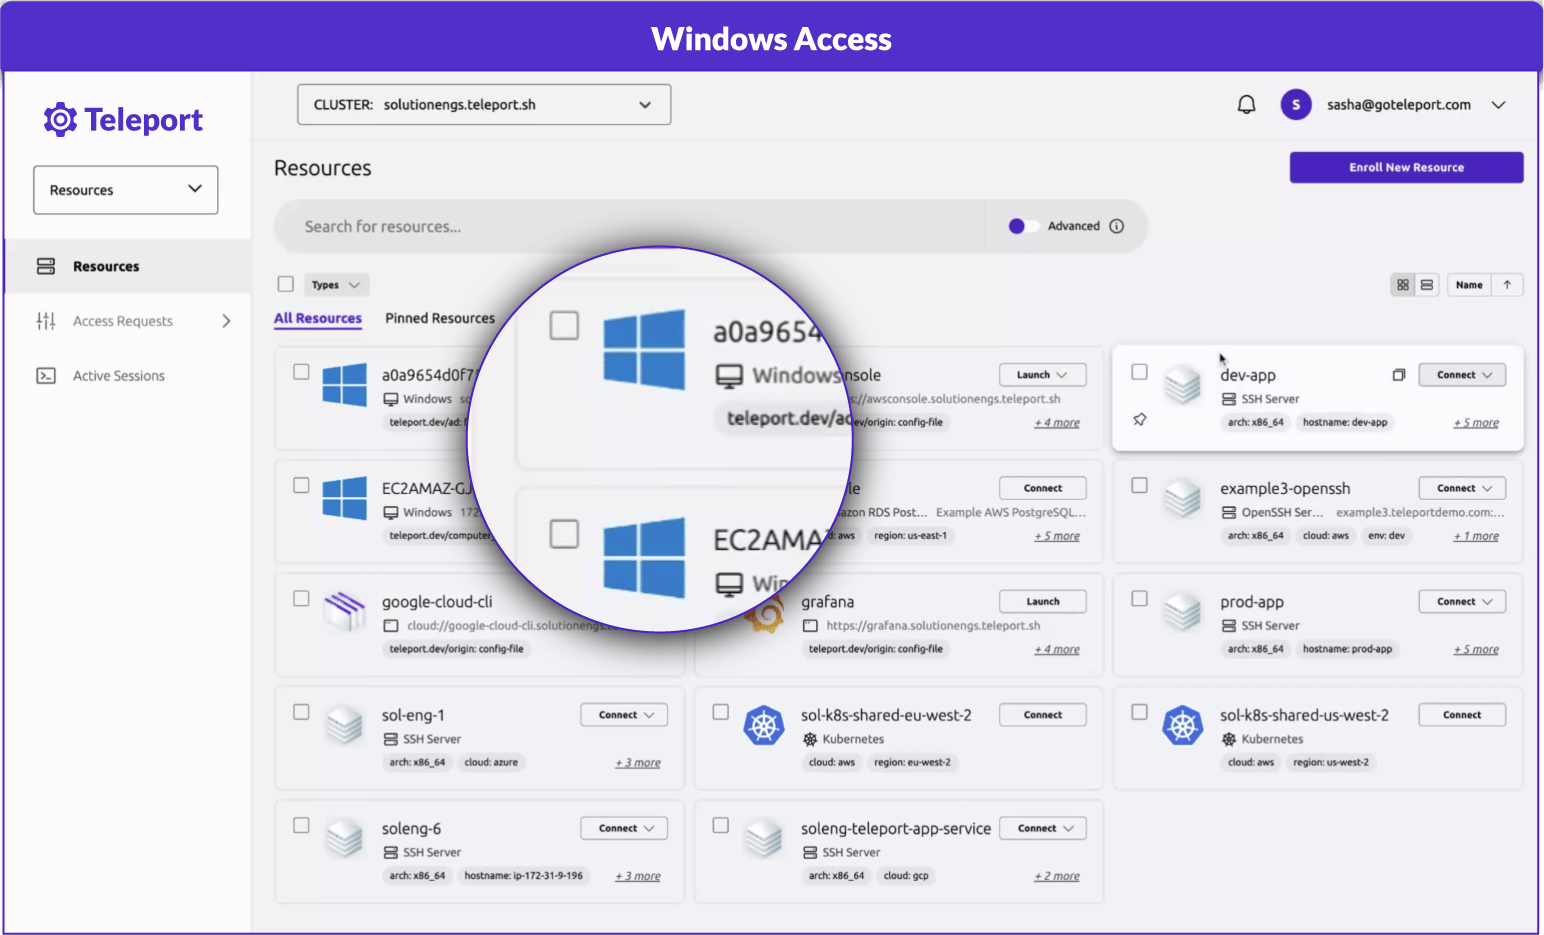This screenshot has height=935, width=1544.
Task: Click Enroll New Resource button
Action: 1406,167
